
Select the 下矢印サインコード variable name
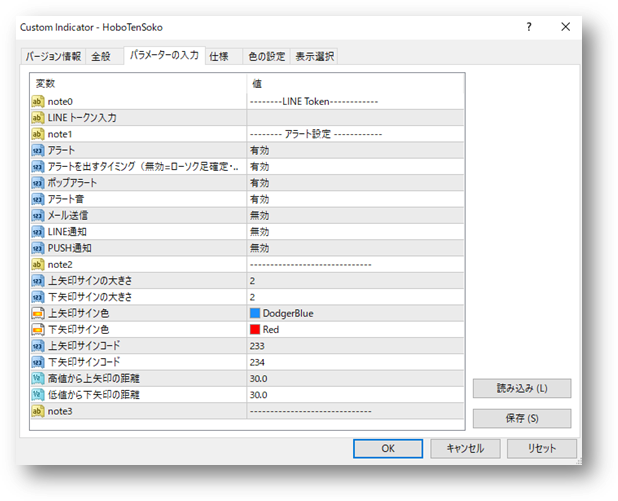coord(84,363)
